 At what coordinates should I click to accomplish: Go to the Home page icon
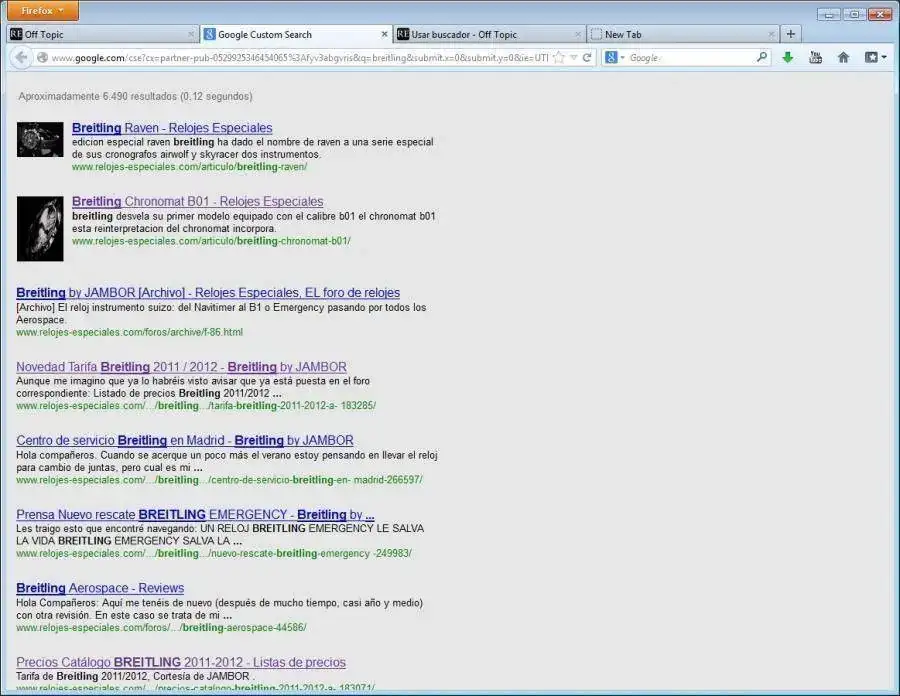[843, 58]
